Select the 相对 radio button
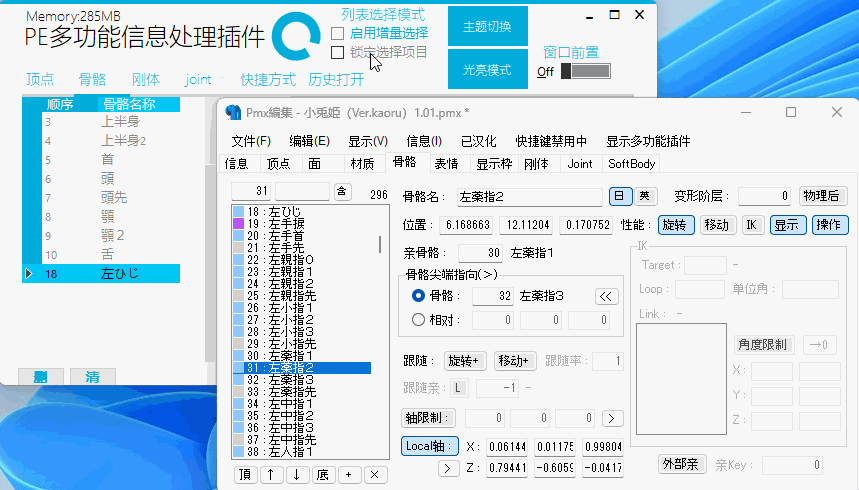 click(x=419, y=320)
